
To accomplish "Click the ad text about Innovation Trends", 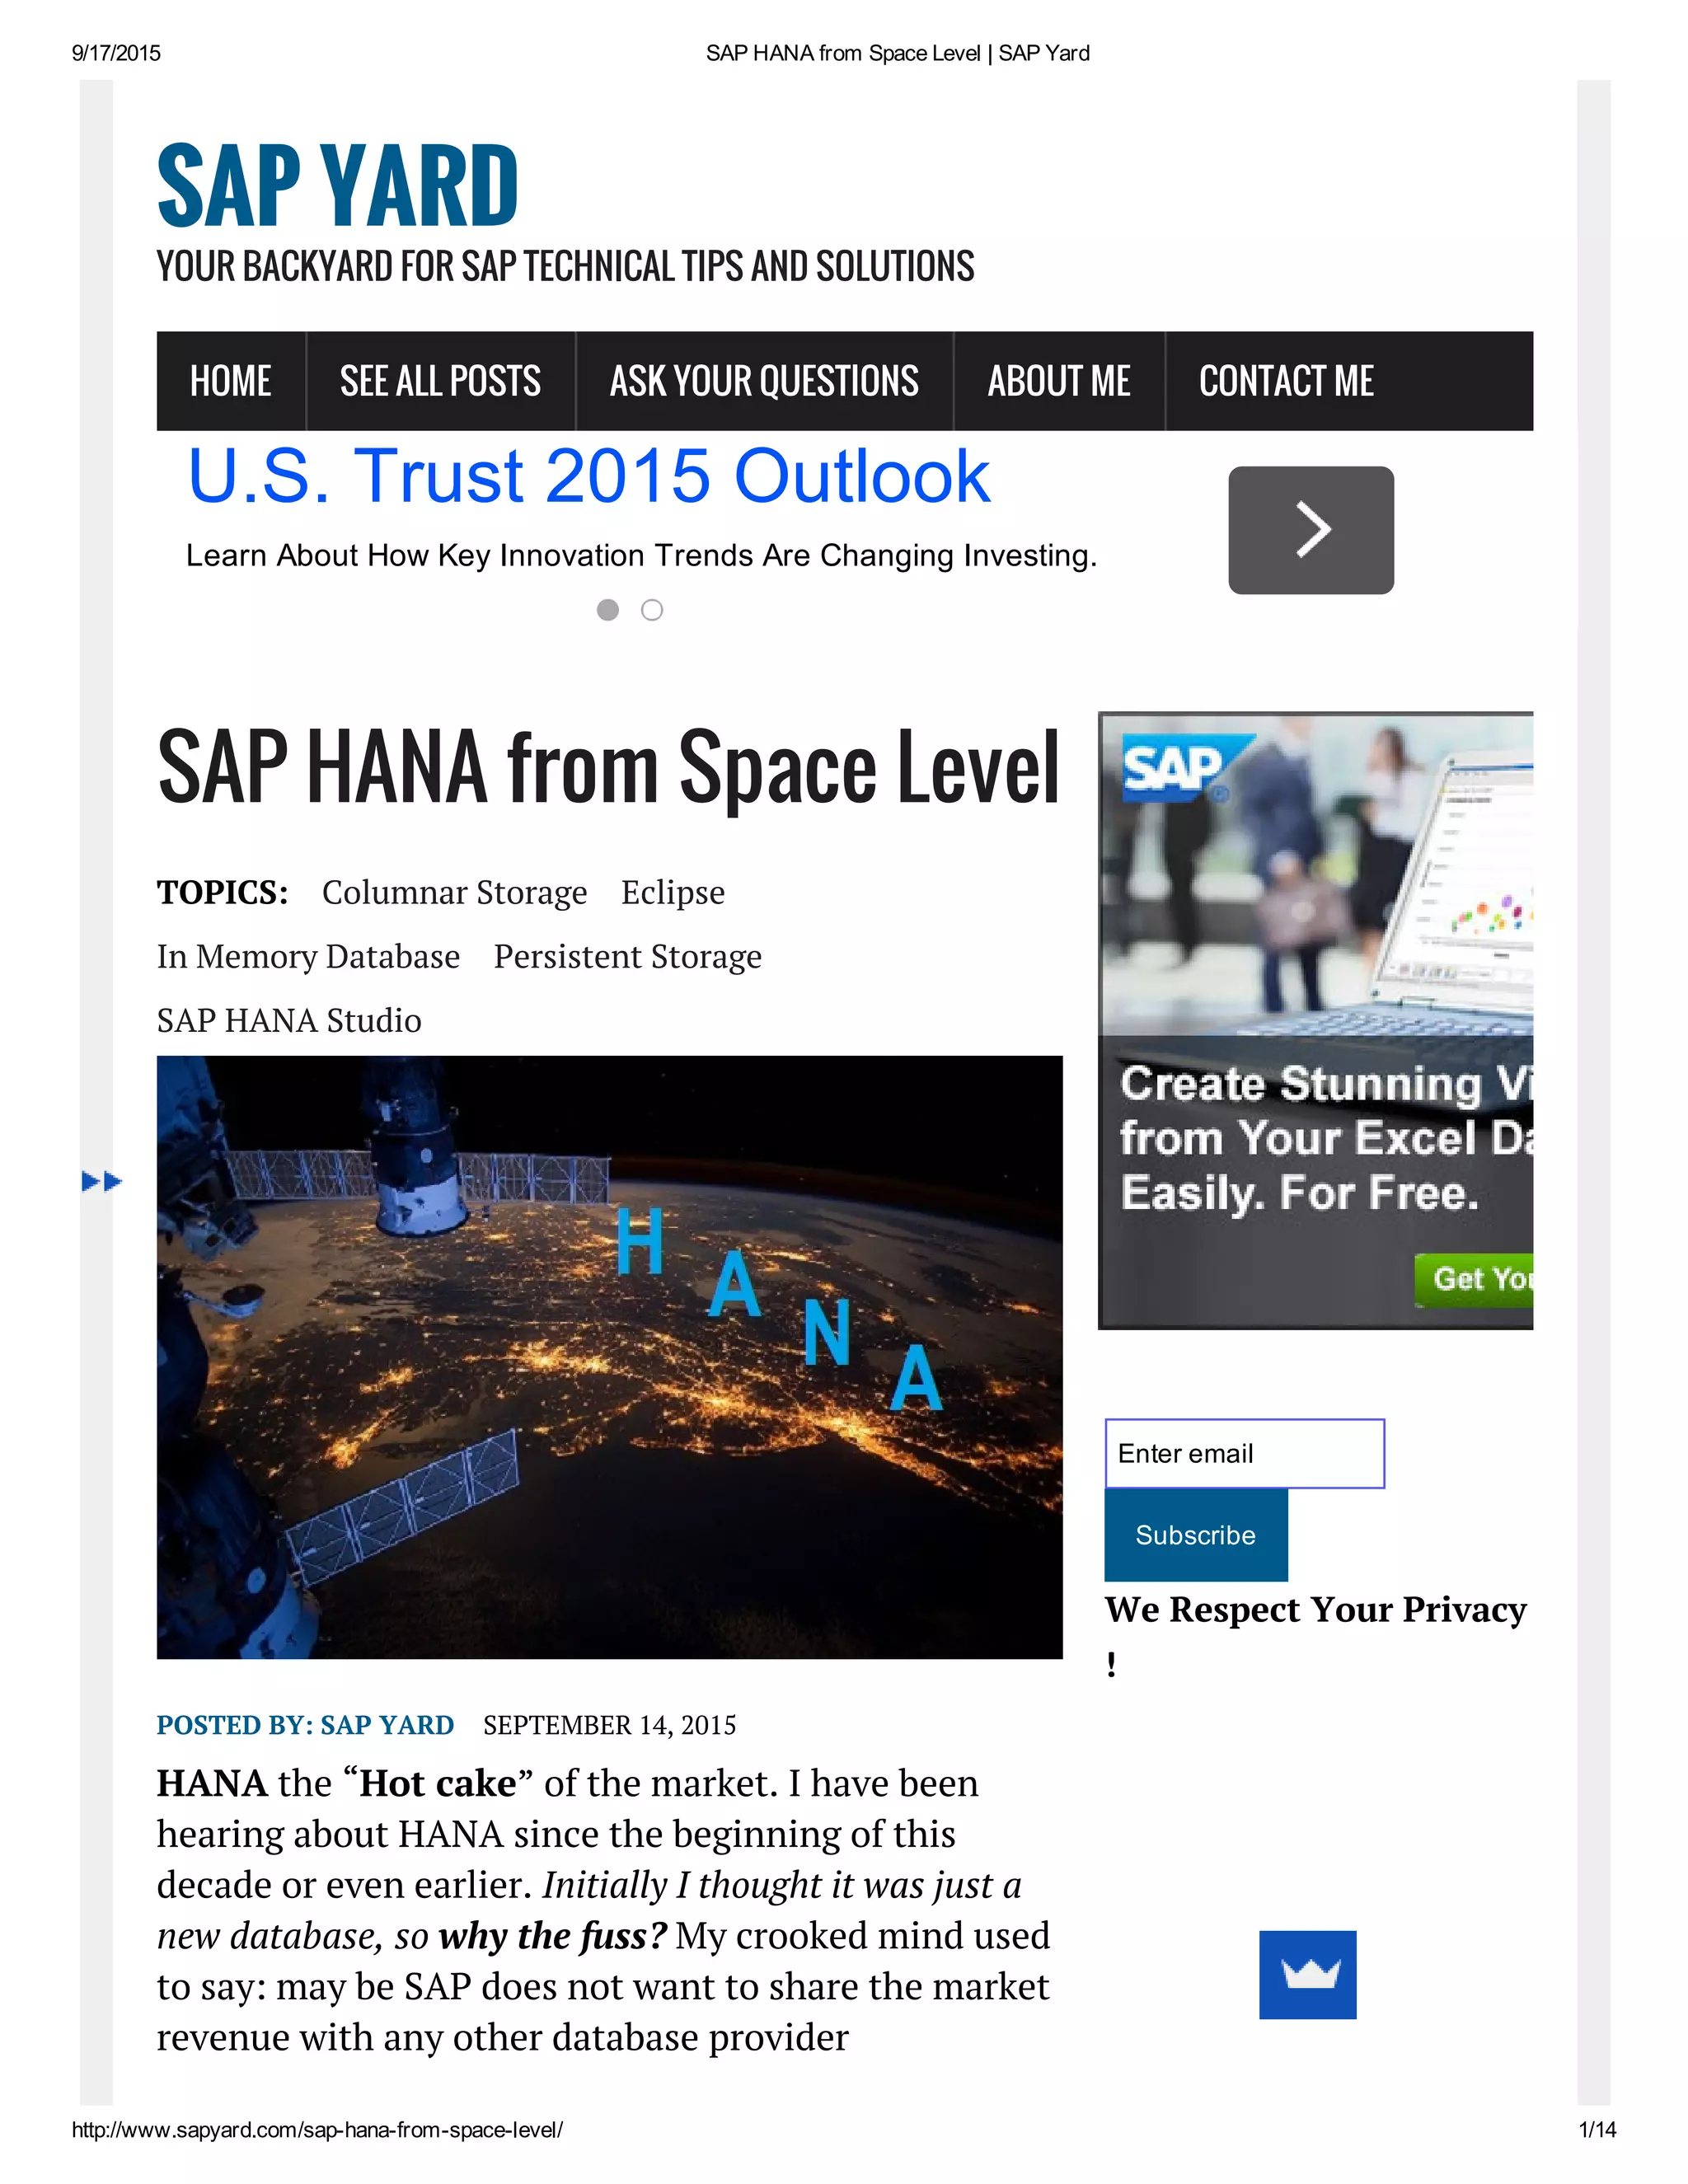I will (x=641, y=555).
